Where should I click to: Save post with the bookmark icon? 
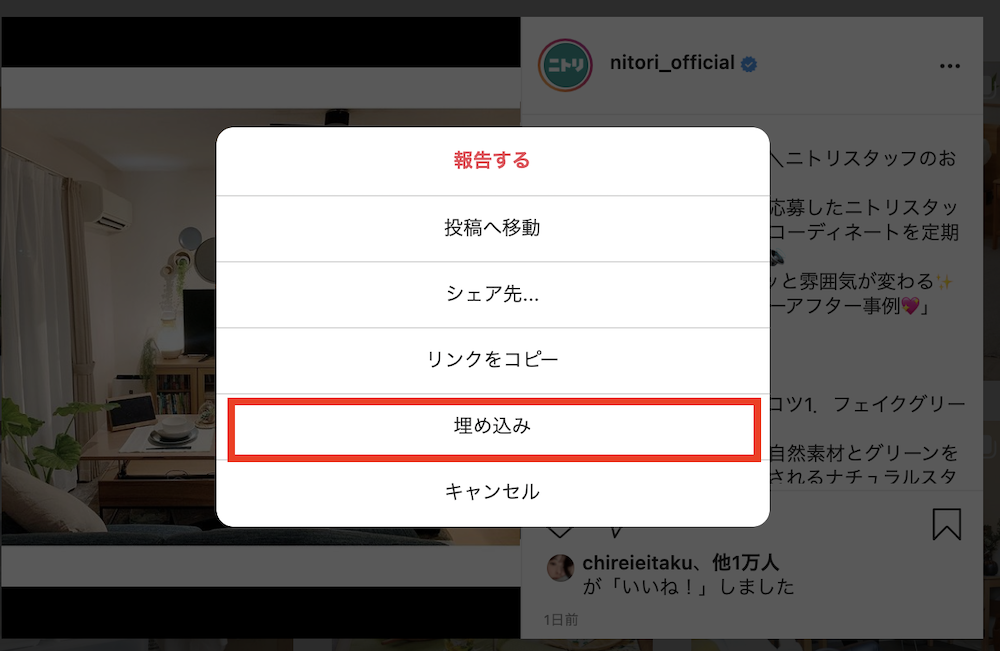pos(946,523)
